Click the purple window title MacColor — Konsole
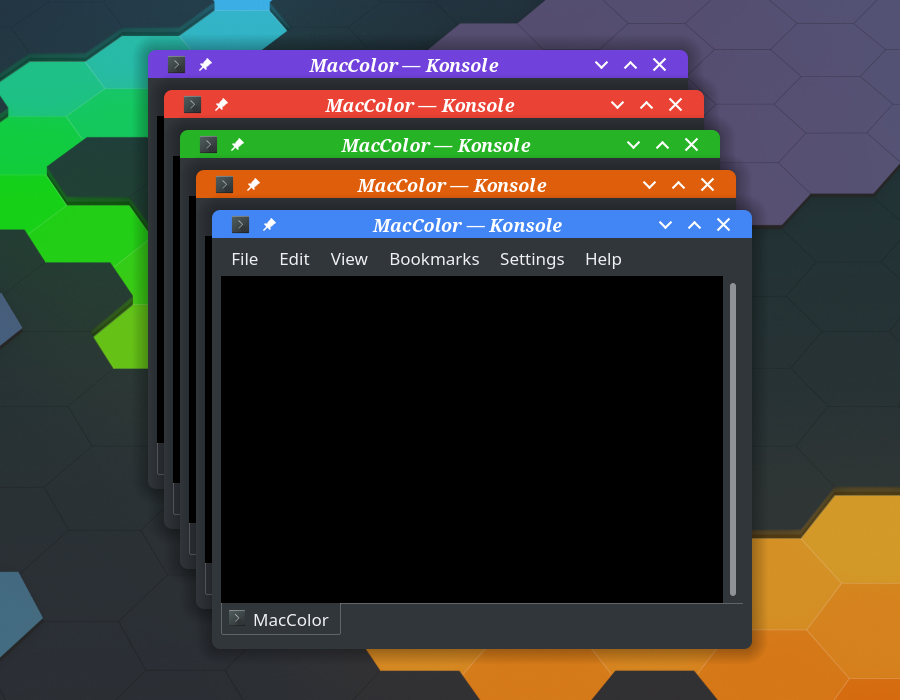 point(404,65)
